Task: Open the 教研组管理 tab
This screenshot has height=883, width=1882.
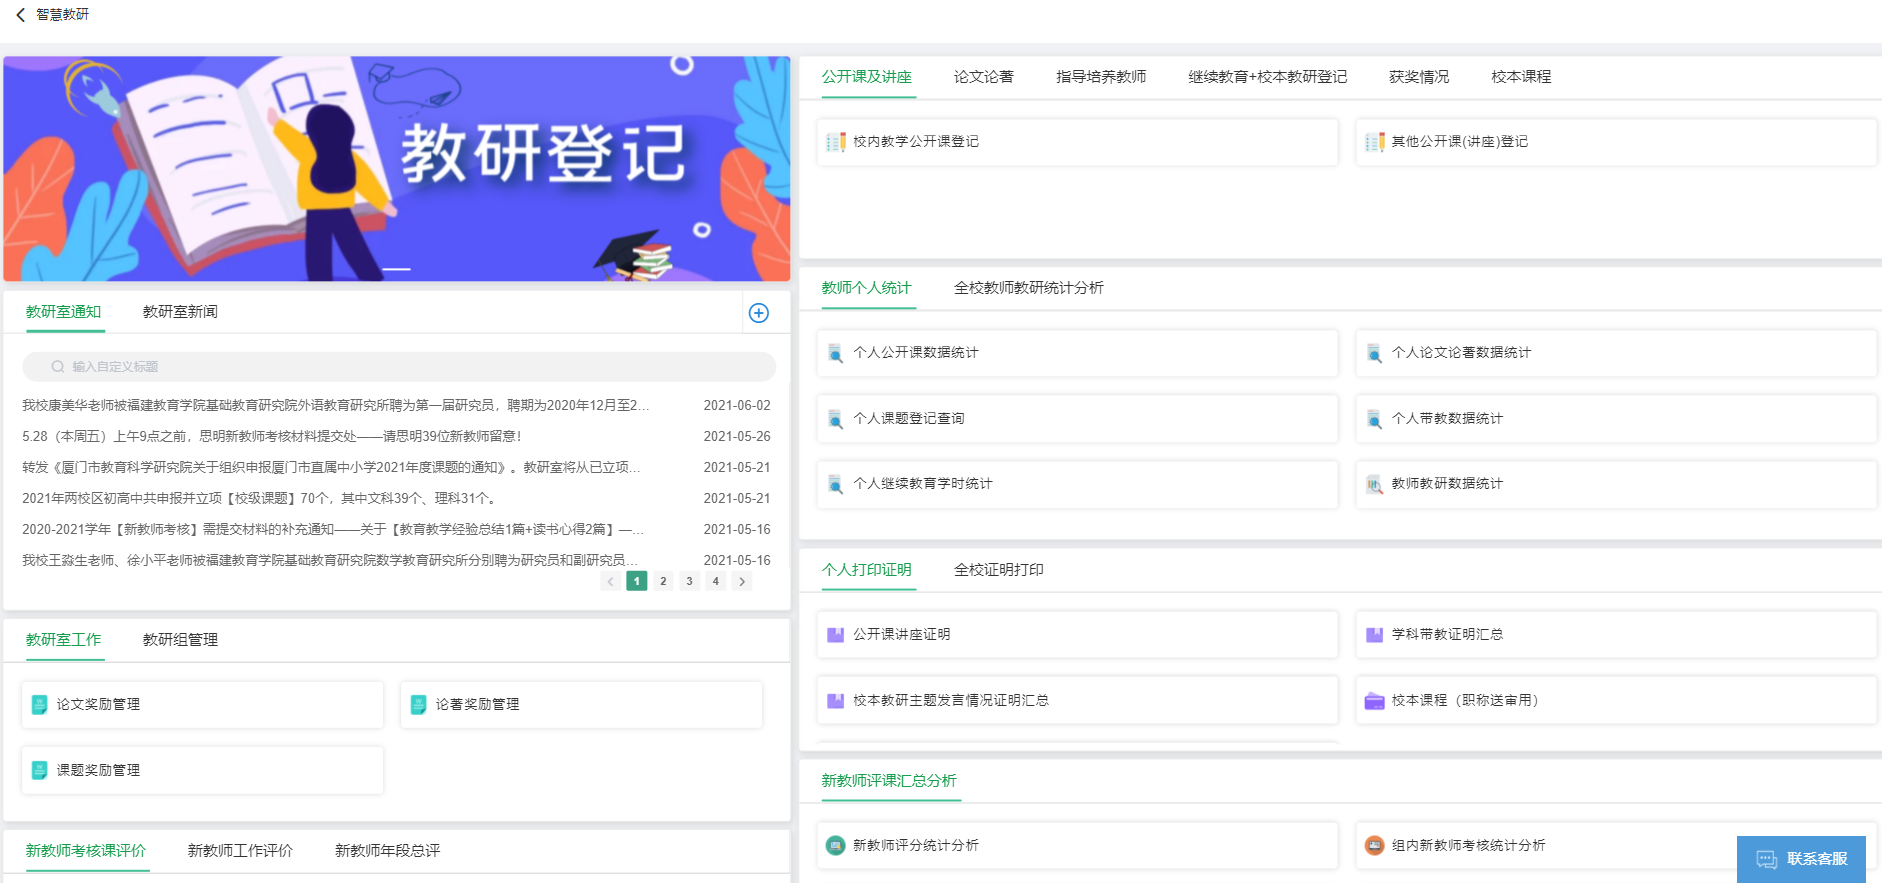Action: click(180, 640)
